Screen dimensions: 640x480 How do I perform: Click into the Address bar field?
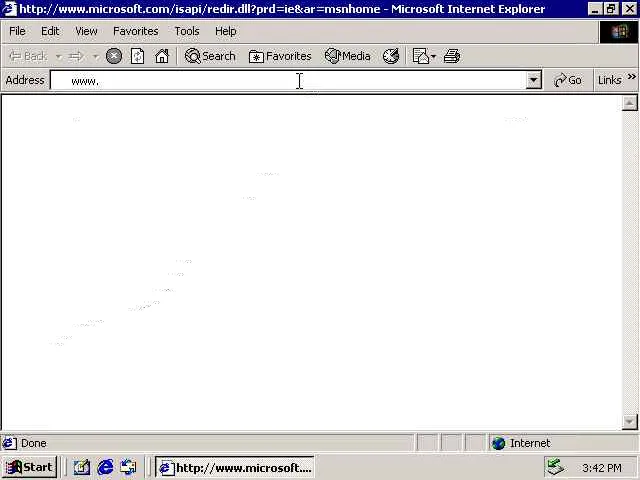[288, 80]
